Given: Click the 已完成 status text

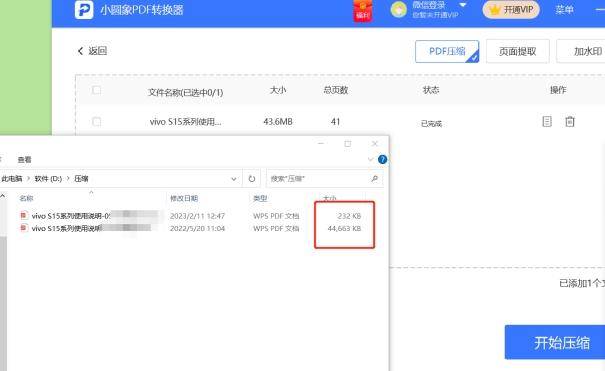Looking at the screenshot, I should tap(431, 123).
